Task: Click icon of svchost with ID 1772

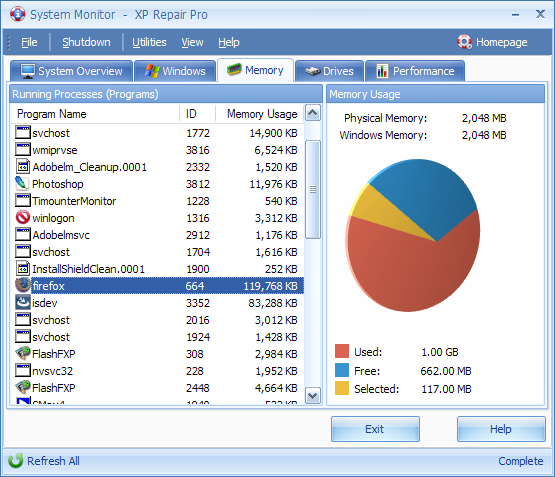Action: coord(23,132)
